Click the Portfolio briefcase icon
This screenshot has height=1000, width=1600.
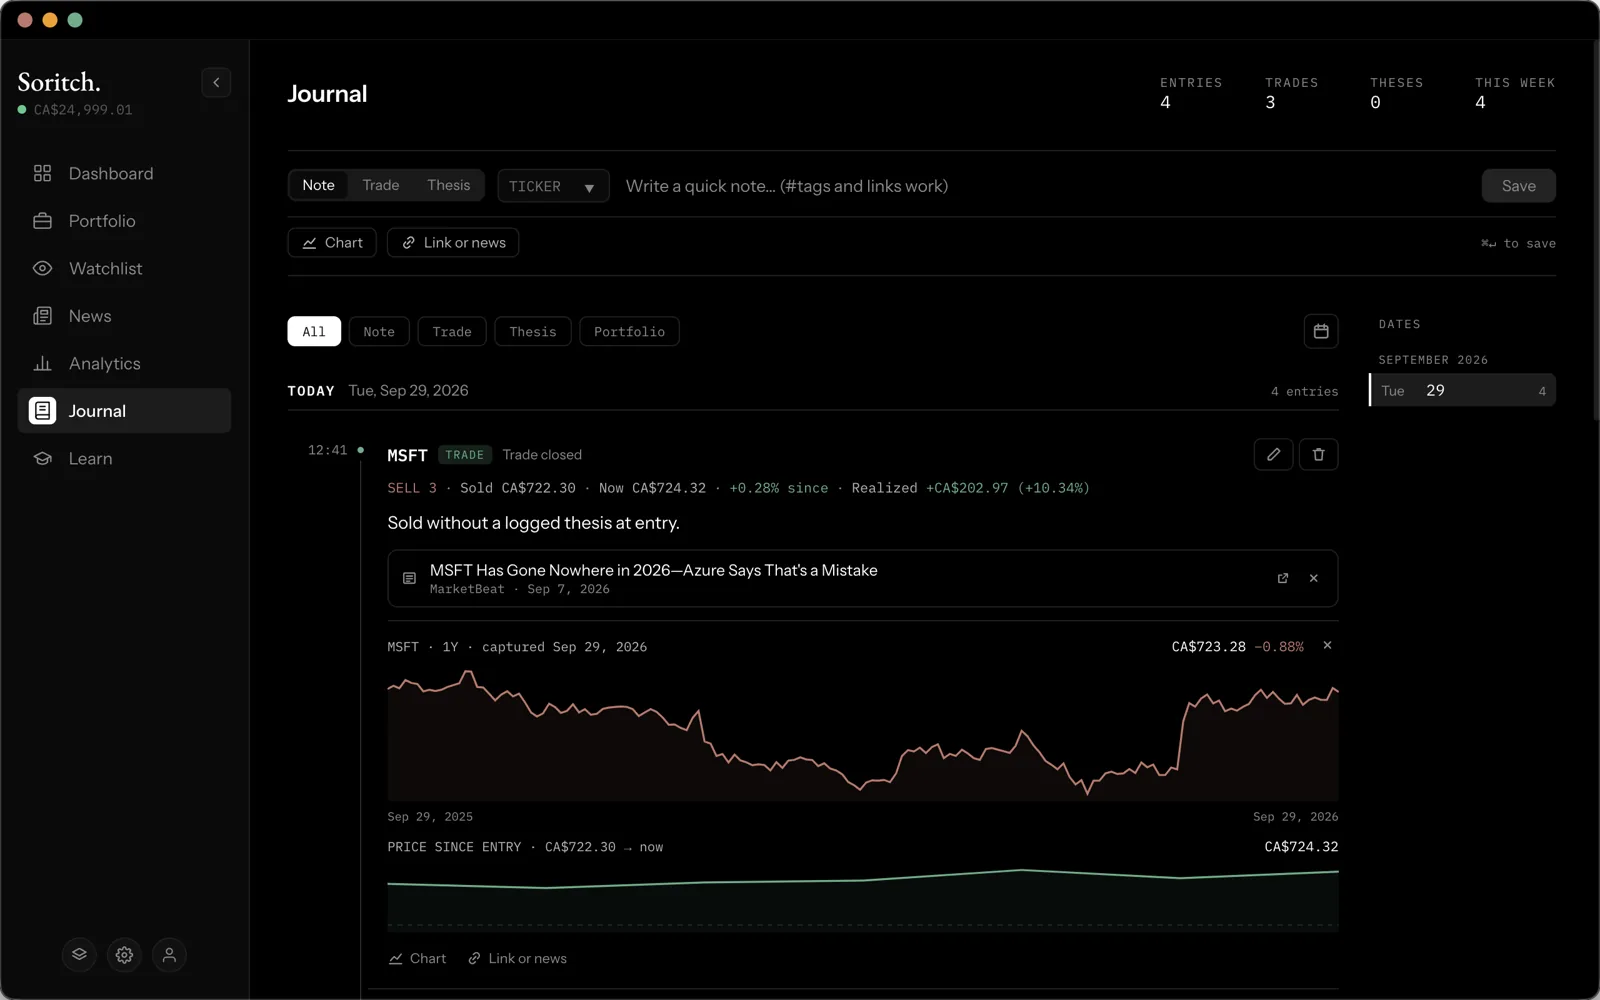[42, 221]
